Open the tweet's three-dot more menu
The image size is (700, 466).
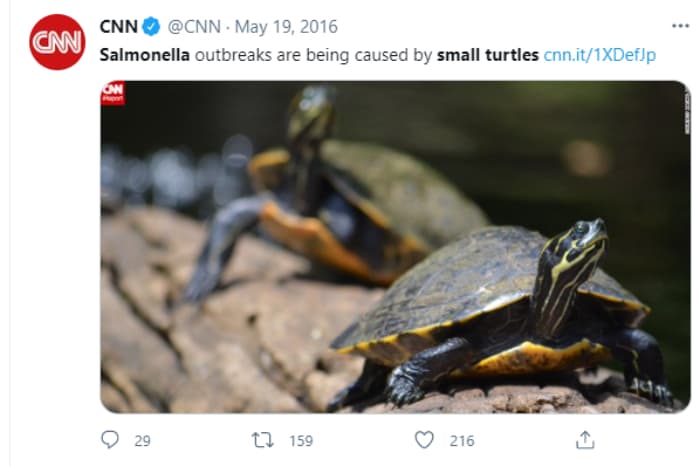coord(680,25)
